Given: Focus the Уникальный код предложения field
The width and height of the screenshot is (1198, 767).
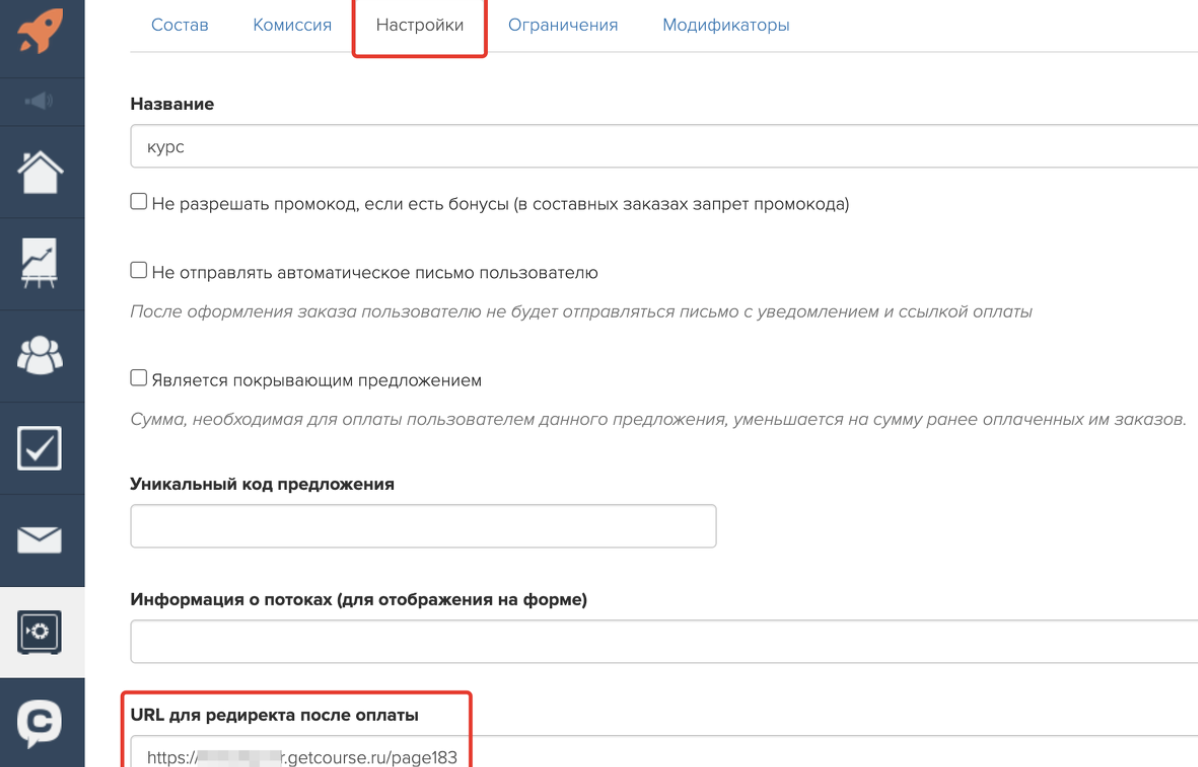Looking at the screenshot, I should (x=423, y=526).
